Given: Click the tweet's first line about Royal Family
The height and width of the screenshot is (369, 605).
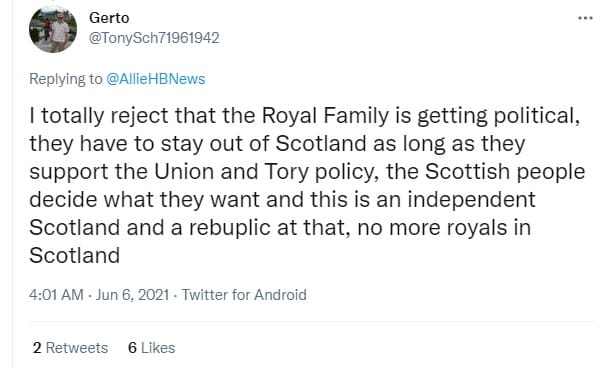Looking at the screenshot, I should tap(305, 115).
